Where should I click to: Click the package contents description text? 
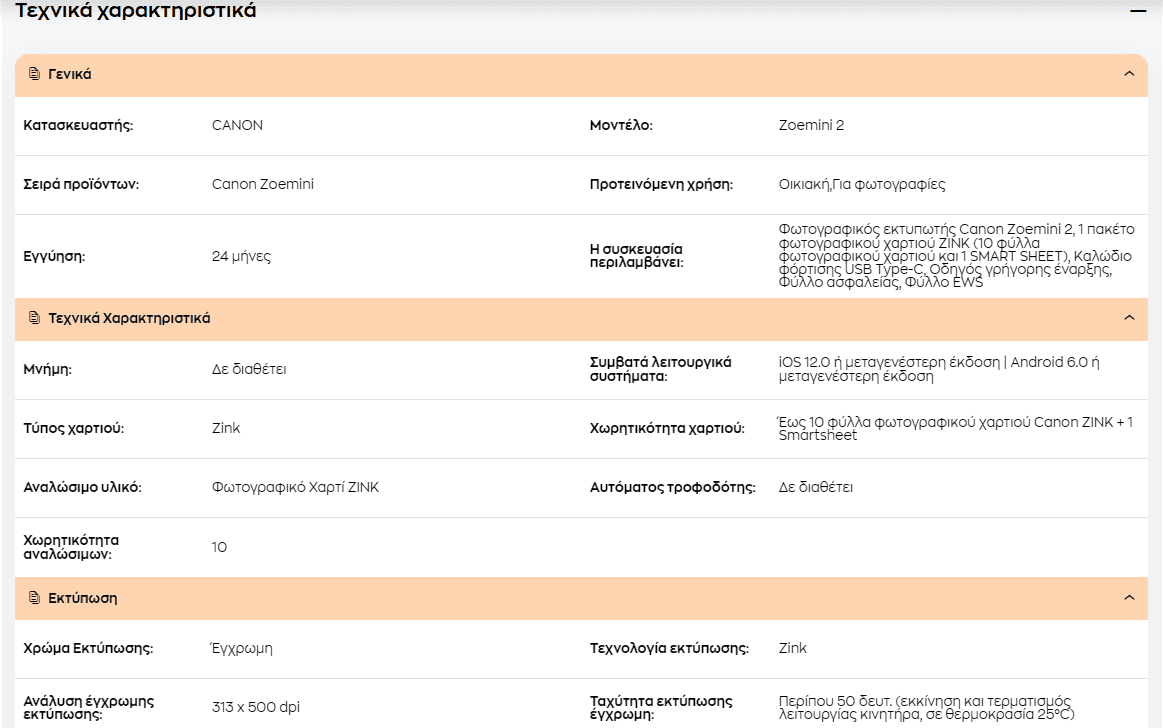[x=956, y=256]
